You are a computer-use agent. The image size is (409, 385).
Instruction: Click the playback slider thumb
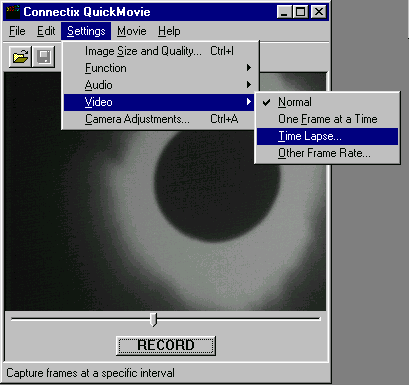point(153,319)
